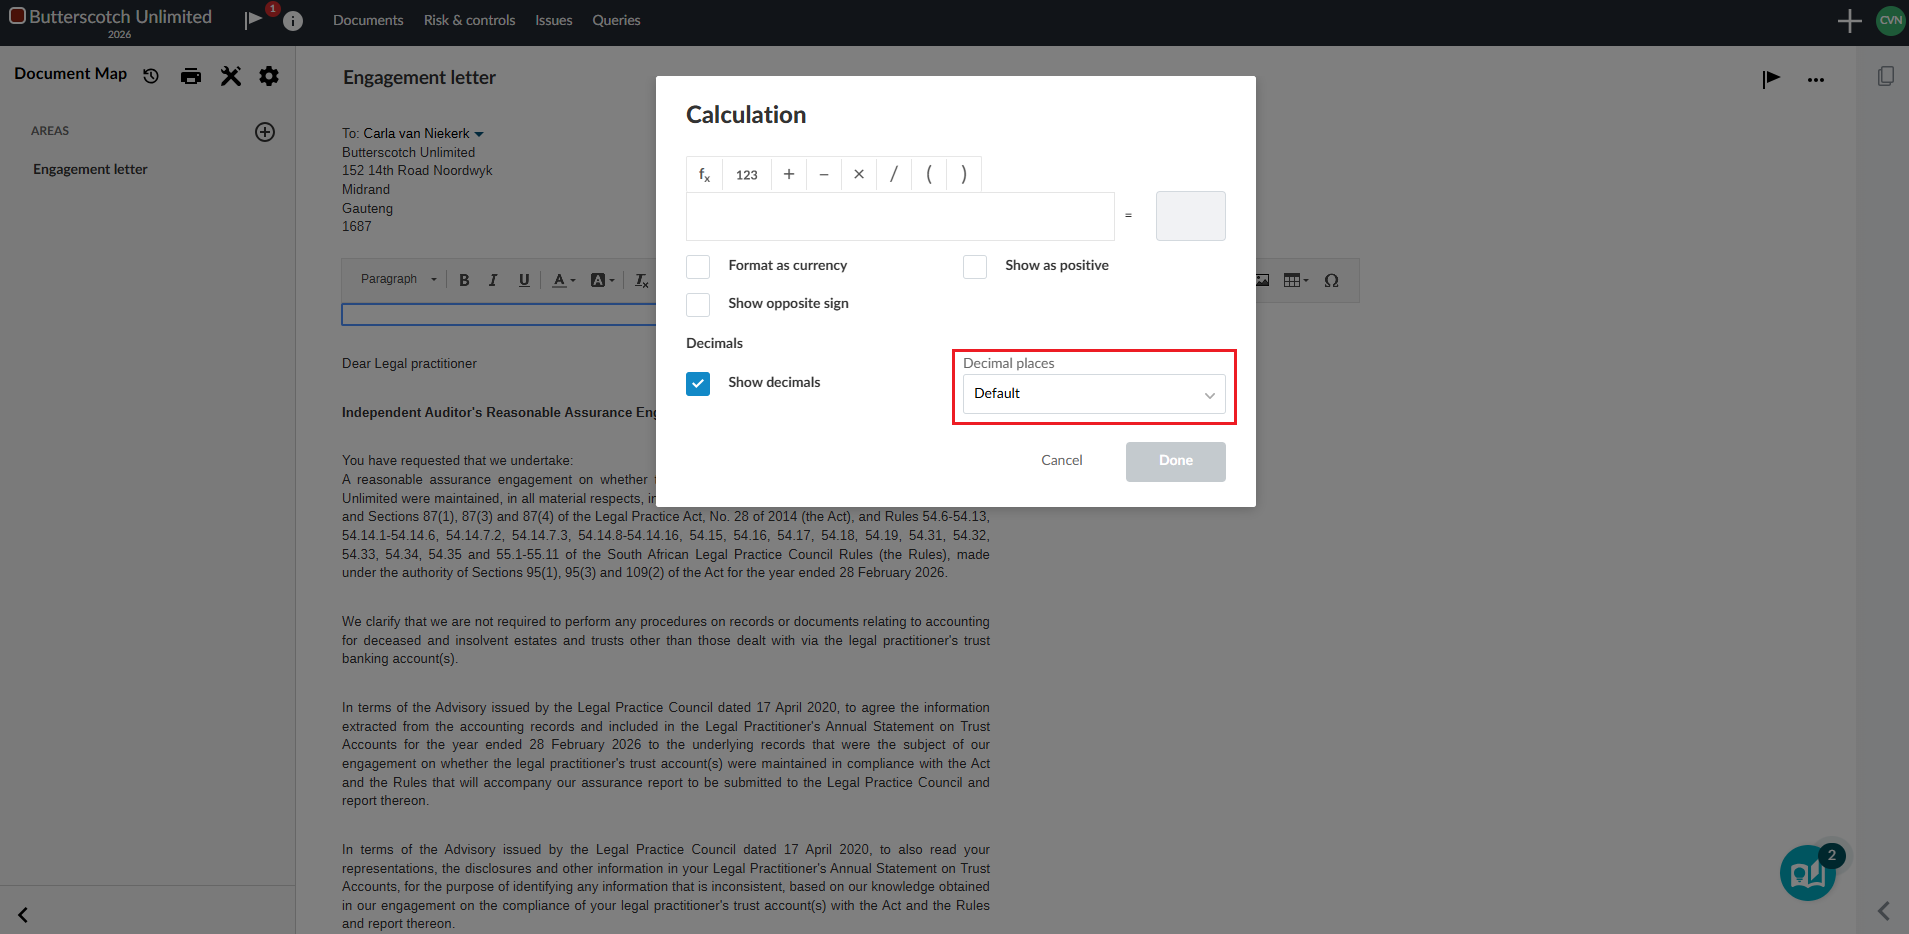Screen dimensions: 1909x934
Task: Click the multiply operator in Calculation
Action: pos(859,174)
